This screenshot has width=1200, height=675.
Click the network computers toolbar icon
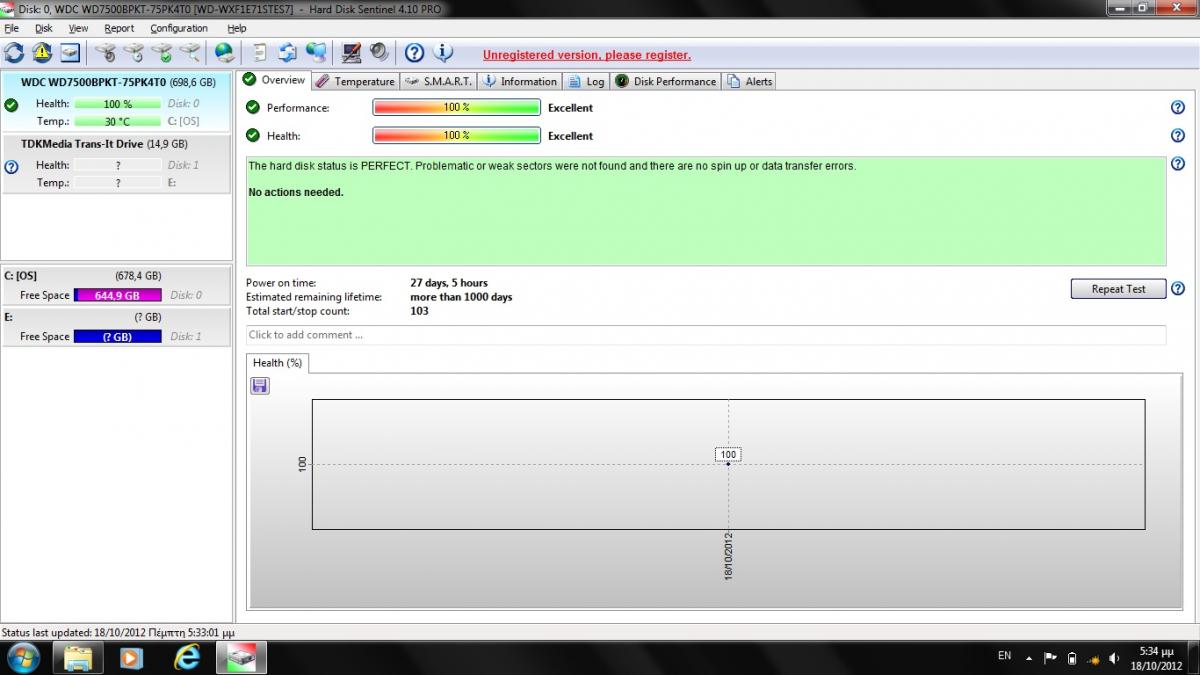pyautogui.click(x=316, y=52)
